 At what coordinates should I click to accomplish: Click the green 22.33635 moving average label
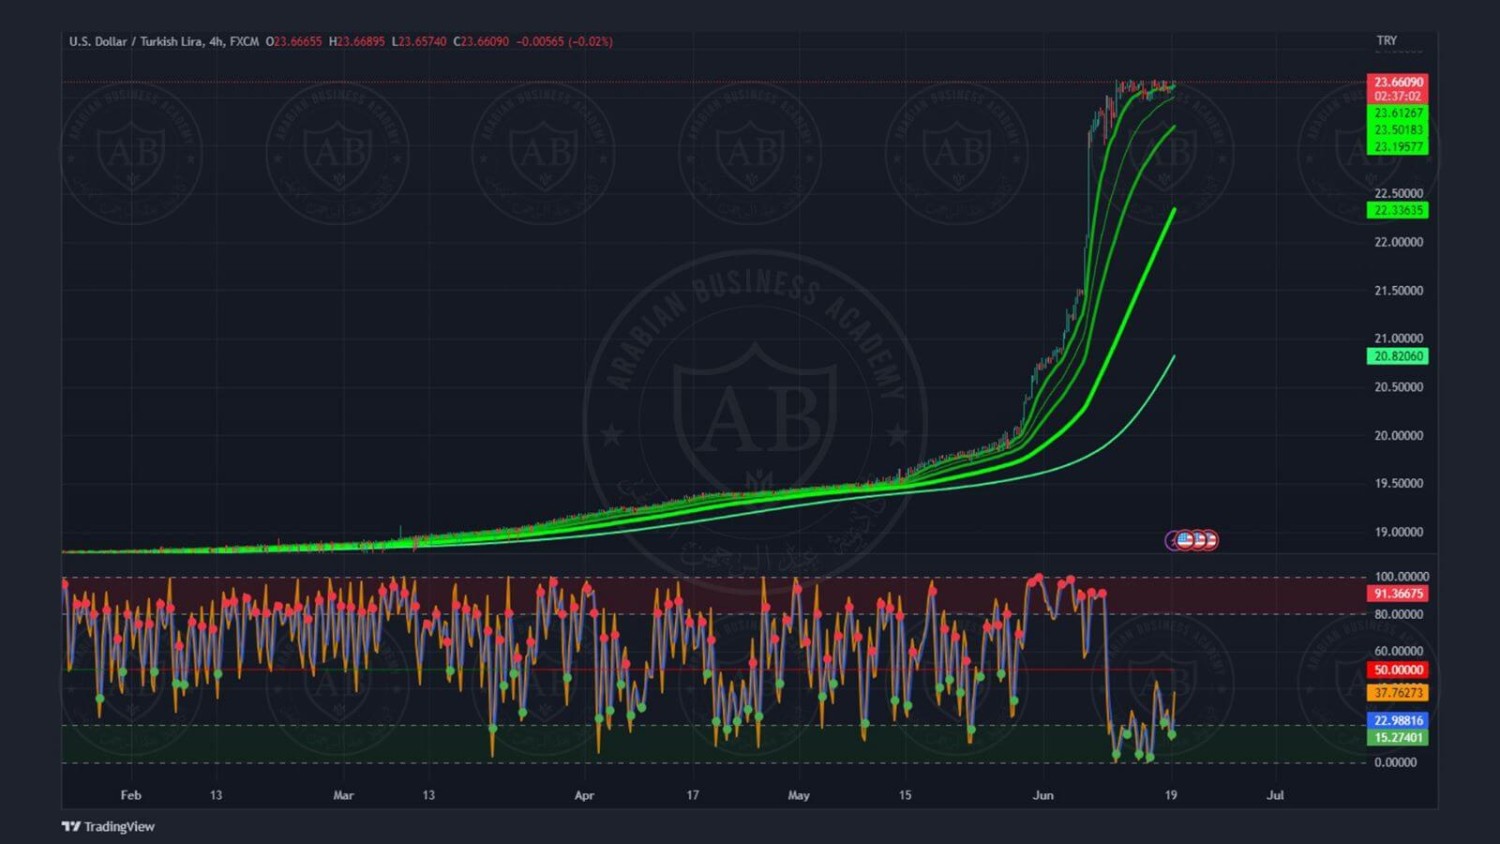(x=1397, y=210)
